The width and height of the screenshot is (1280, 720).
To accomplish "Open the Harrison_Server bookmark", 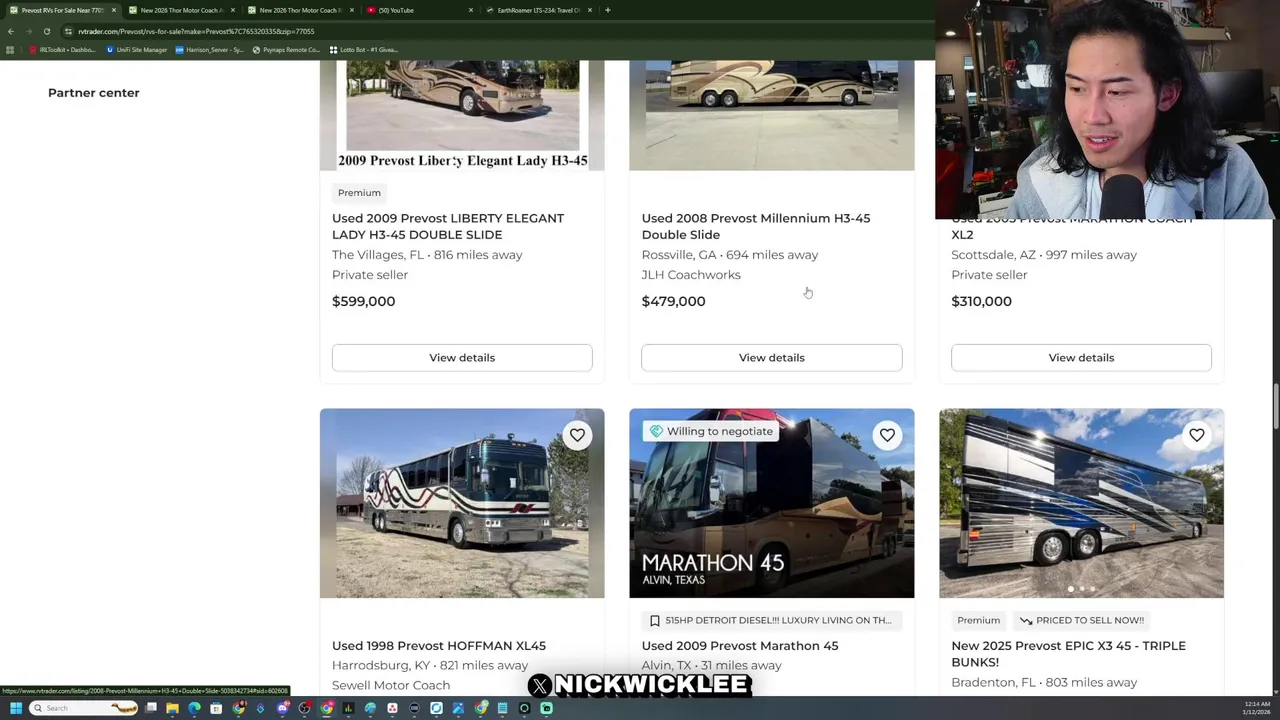I will pos(209,49).
